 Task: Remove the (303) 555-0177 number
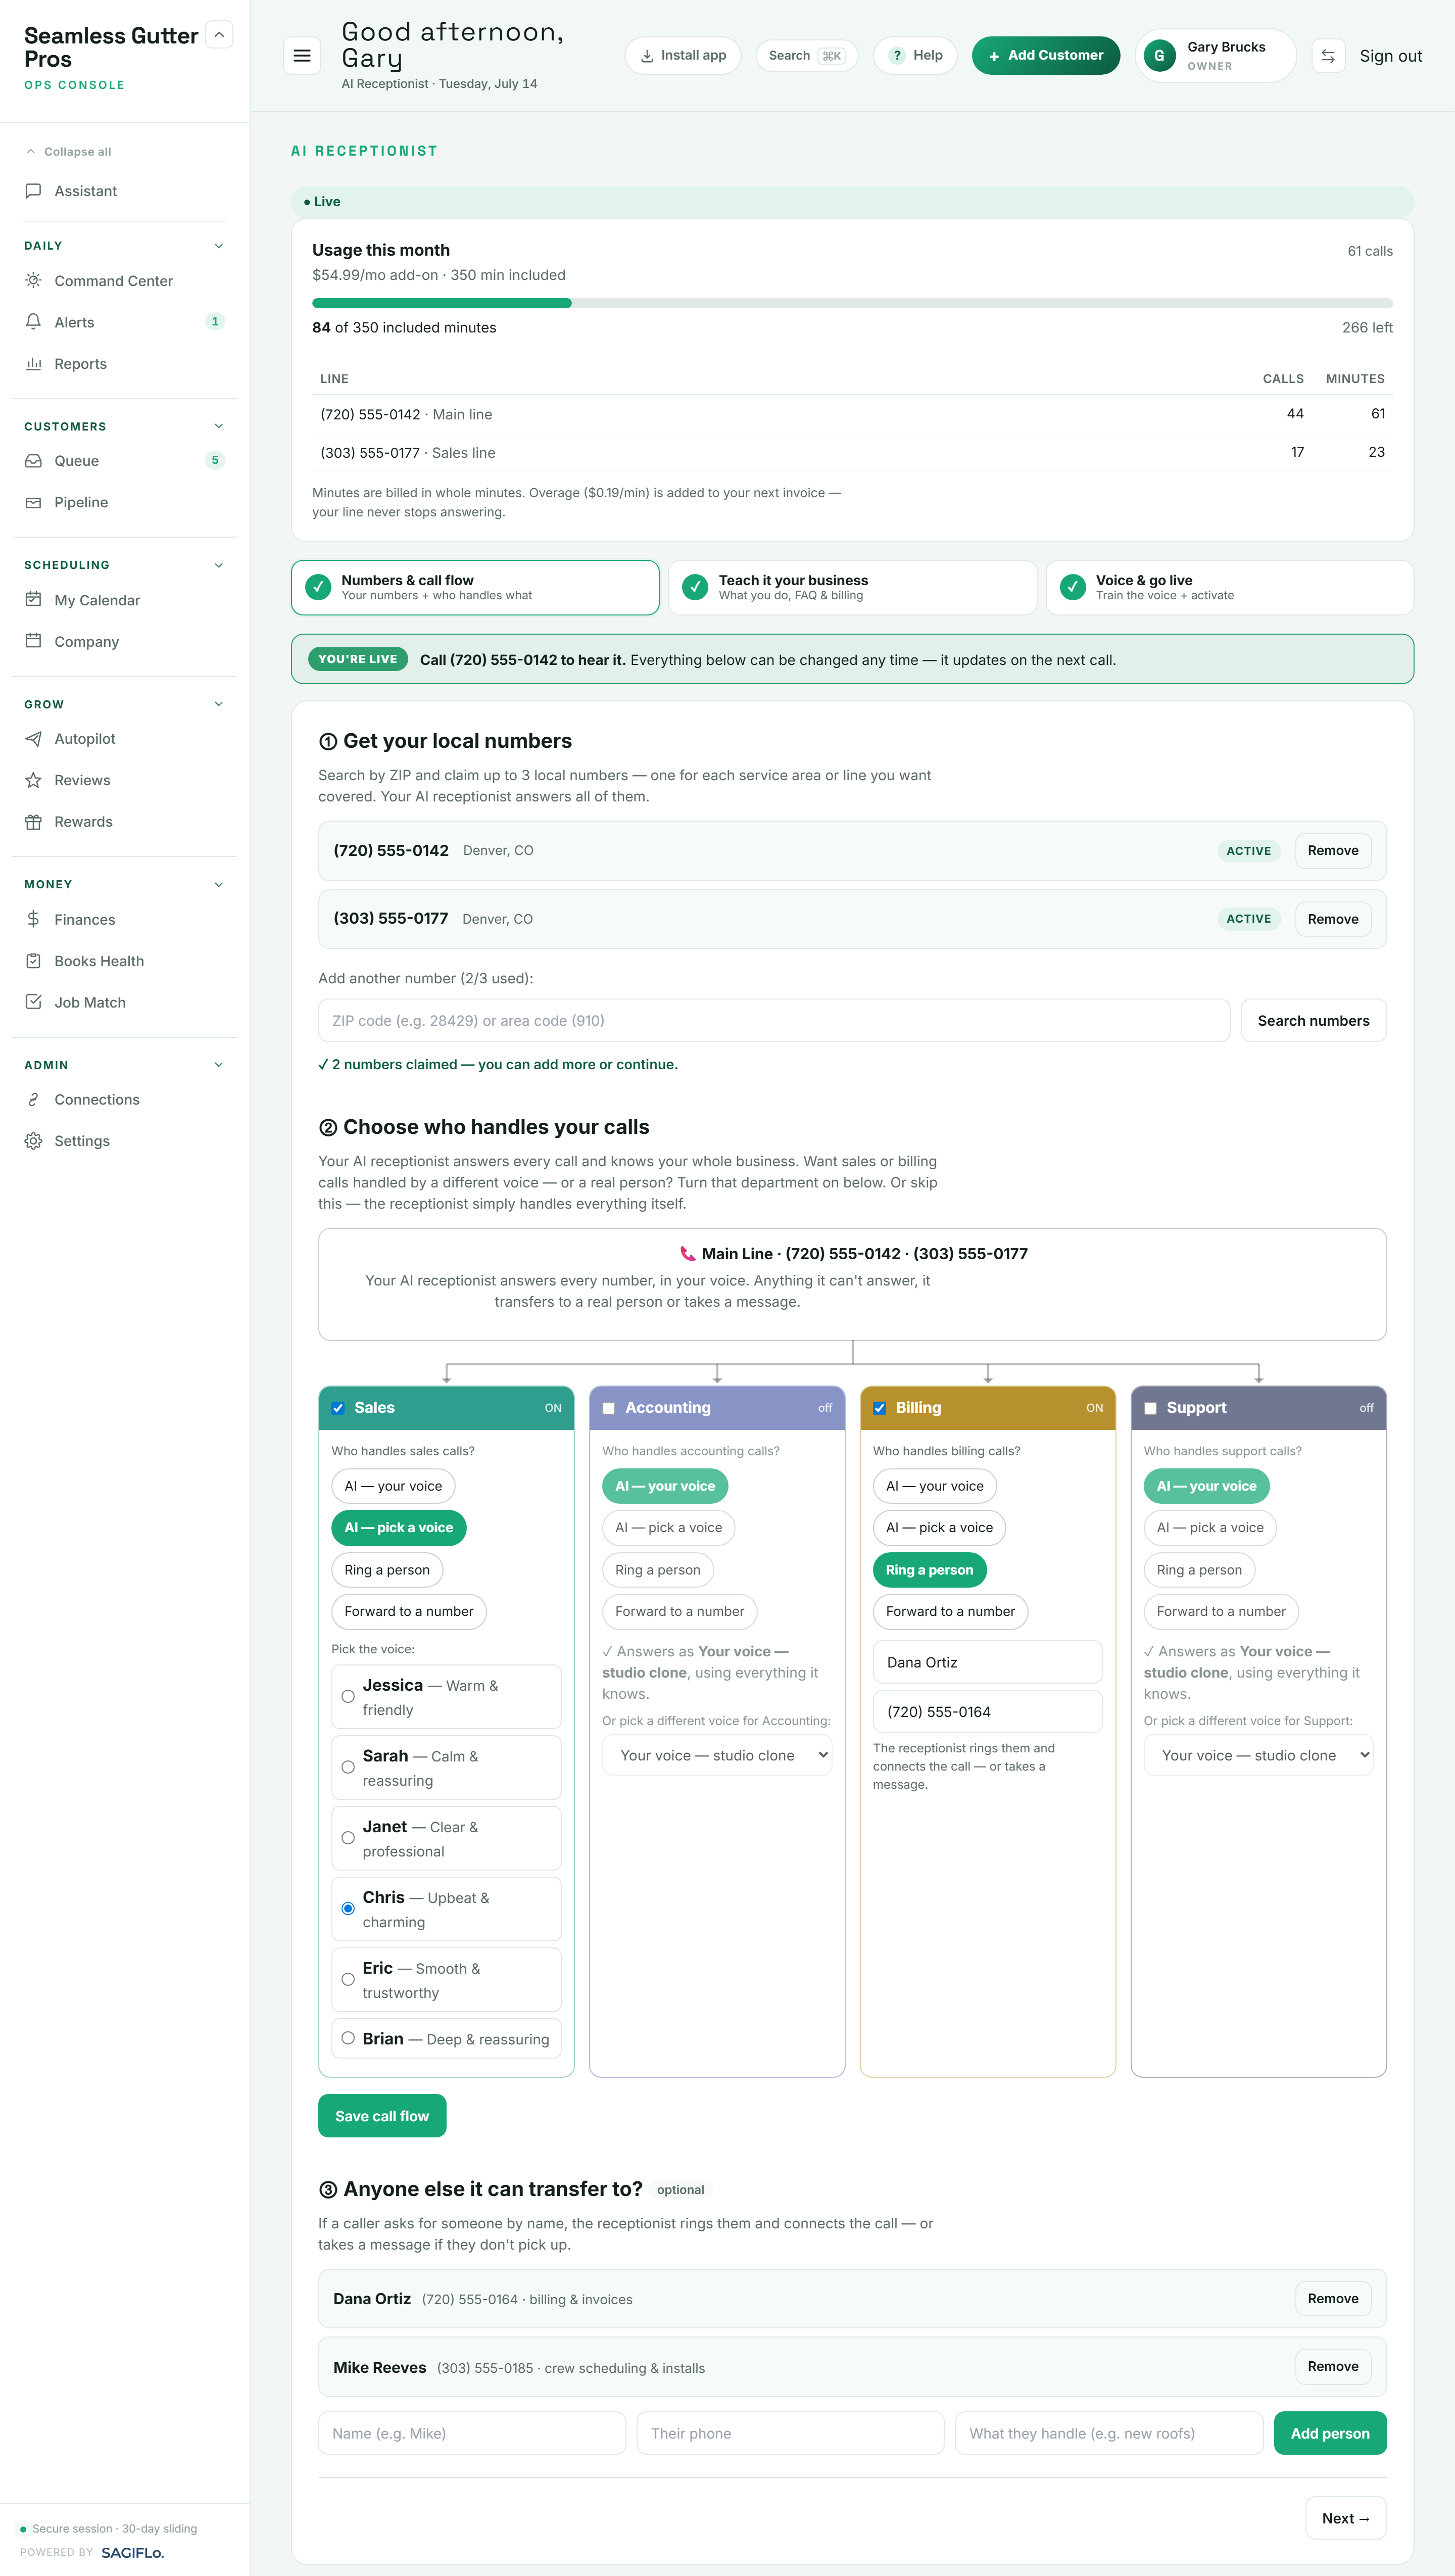click(x=1332, y=919)
